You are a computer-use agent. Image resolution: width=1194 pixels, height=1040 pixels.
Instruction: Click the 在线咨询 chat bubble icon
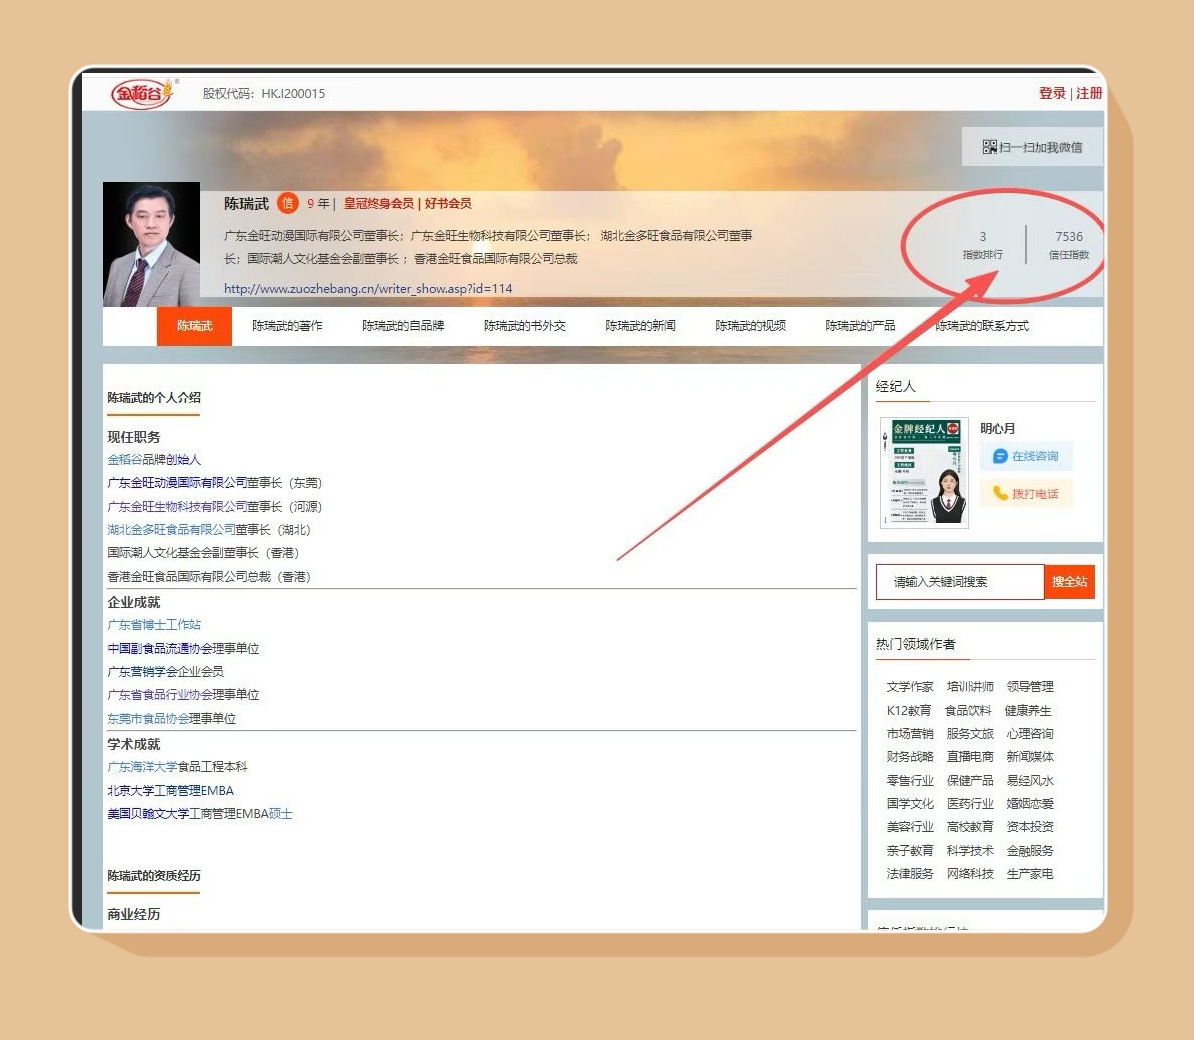[x=999, y=456]
